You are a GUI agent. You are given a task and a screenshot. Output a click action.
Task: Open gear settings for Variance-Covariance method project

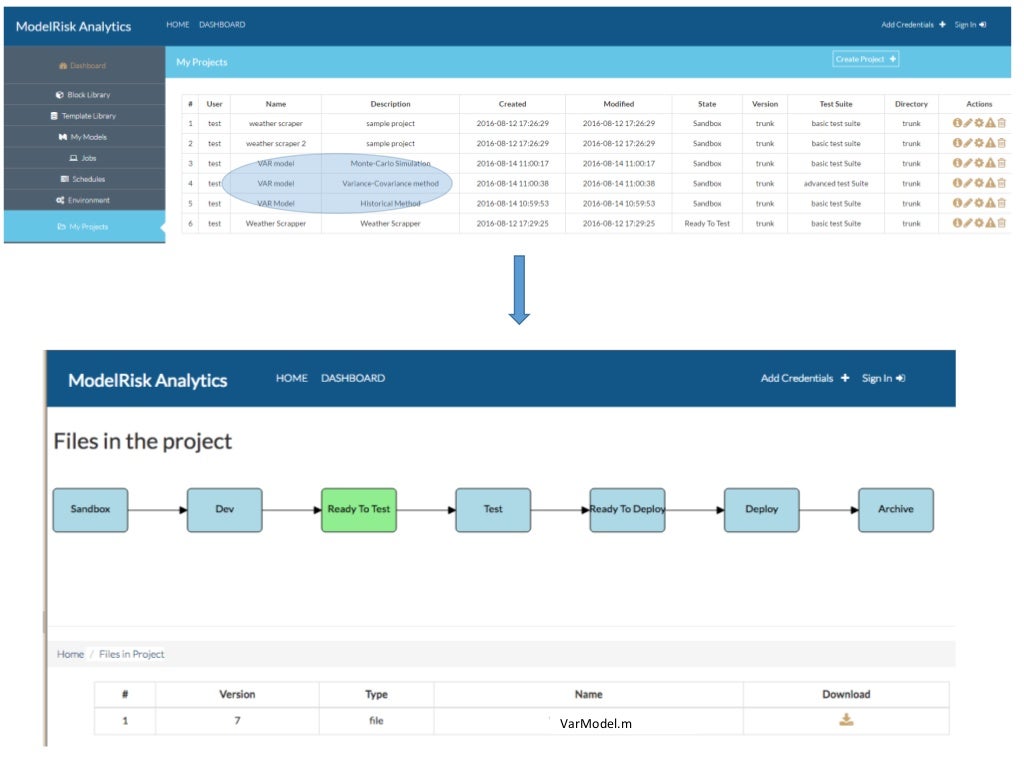tap(979, 184)
